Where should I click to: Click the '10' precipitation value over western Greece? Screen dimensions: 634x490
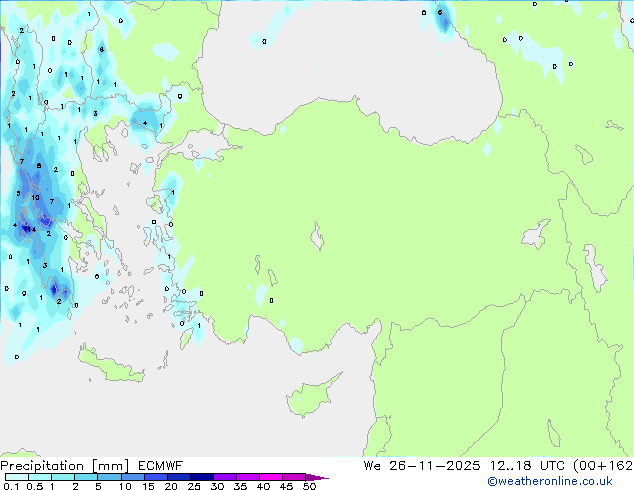pos(35,197)
